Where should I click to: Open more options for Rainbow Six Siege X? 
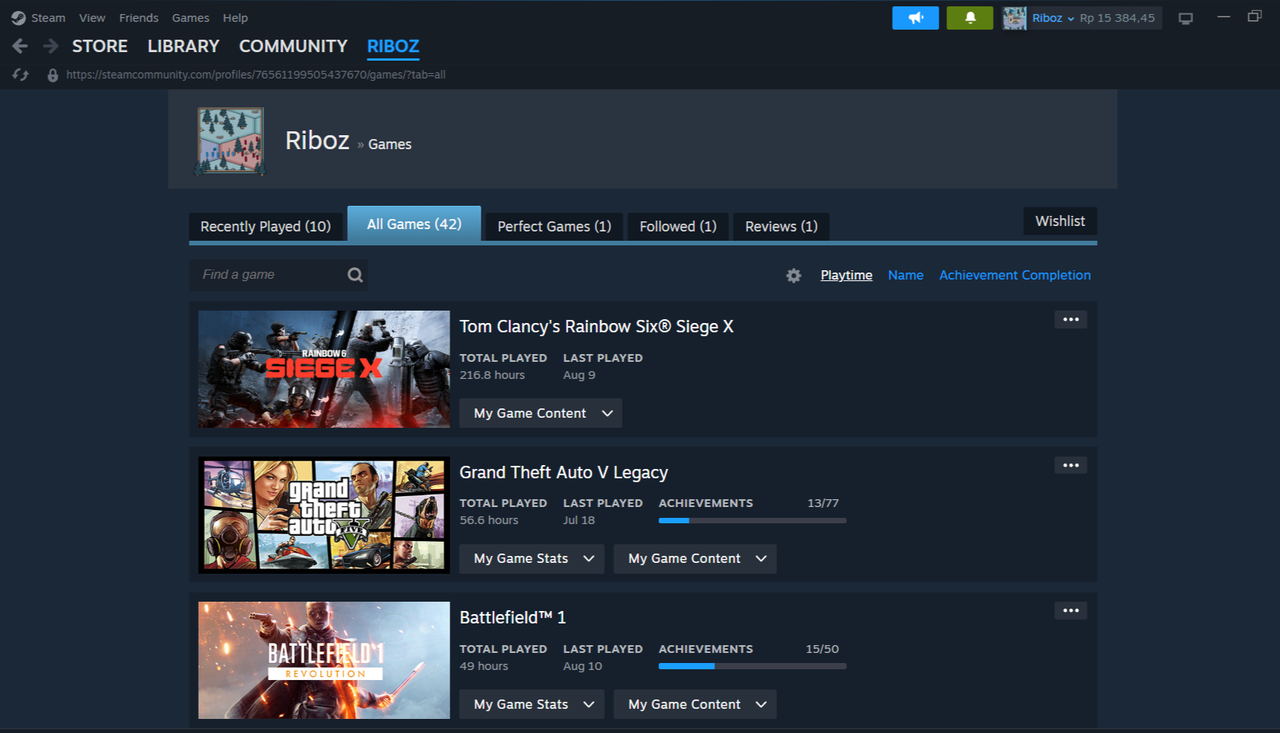coord(1071,320)
